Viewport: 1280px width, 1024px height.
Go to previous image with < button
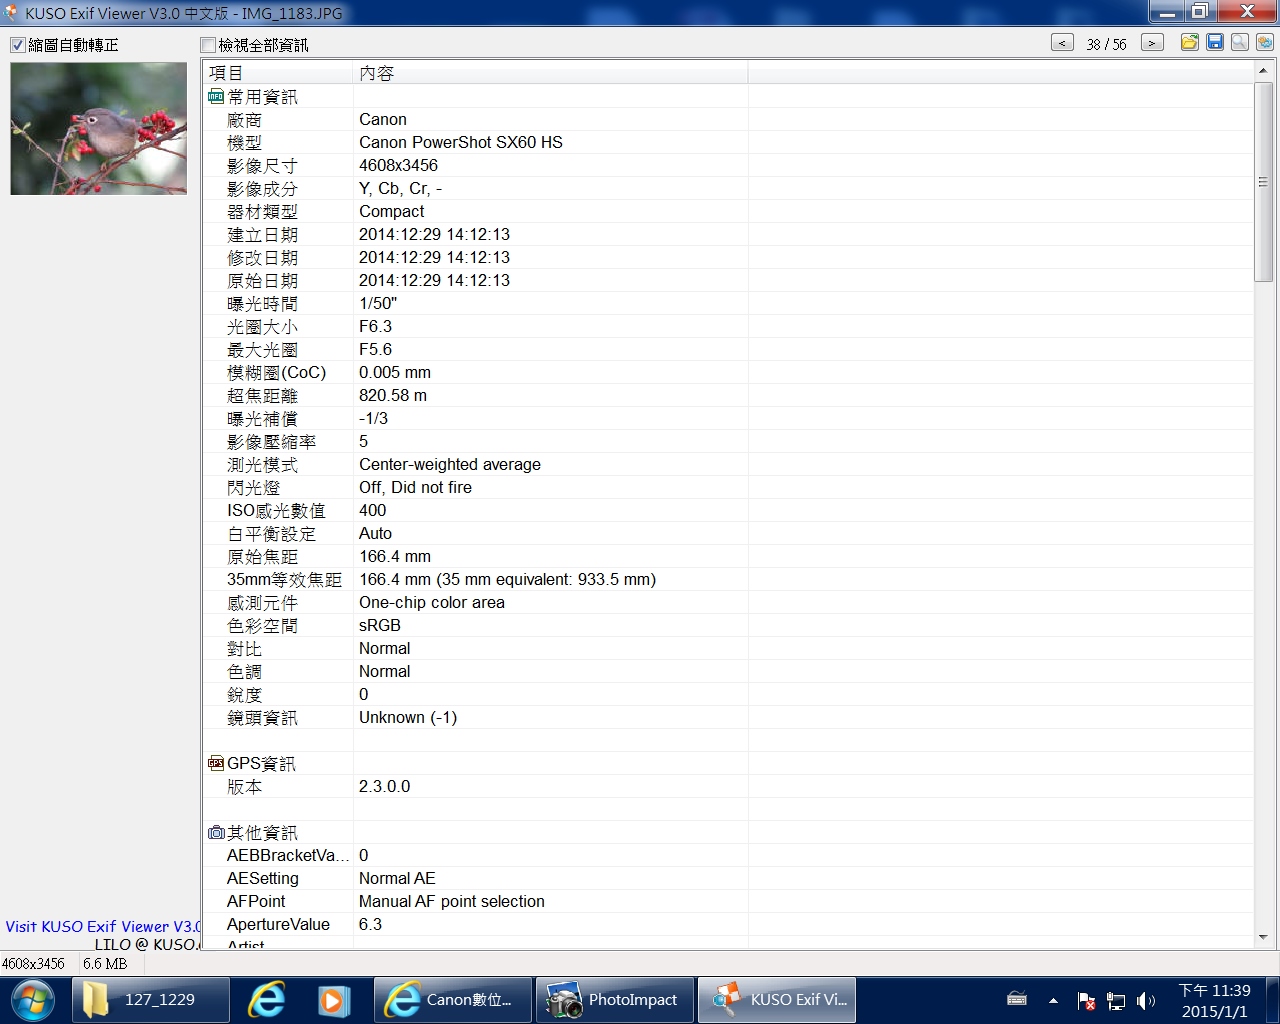(1062, 43)
